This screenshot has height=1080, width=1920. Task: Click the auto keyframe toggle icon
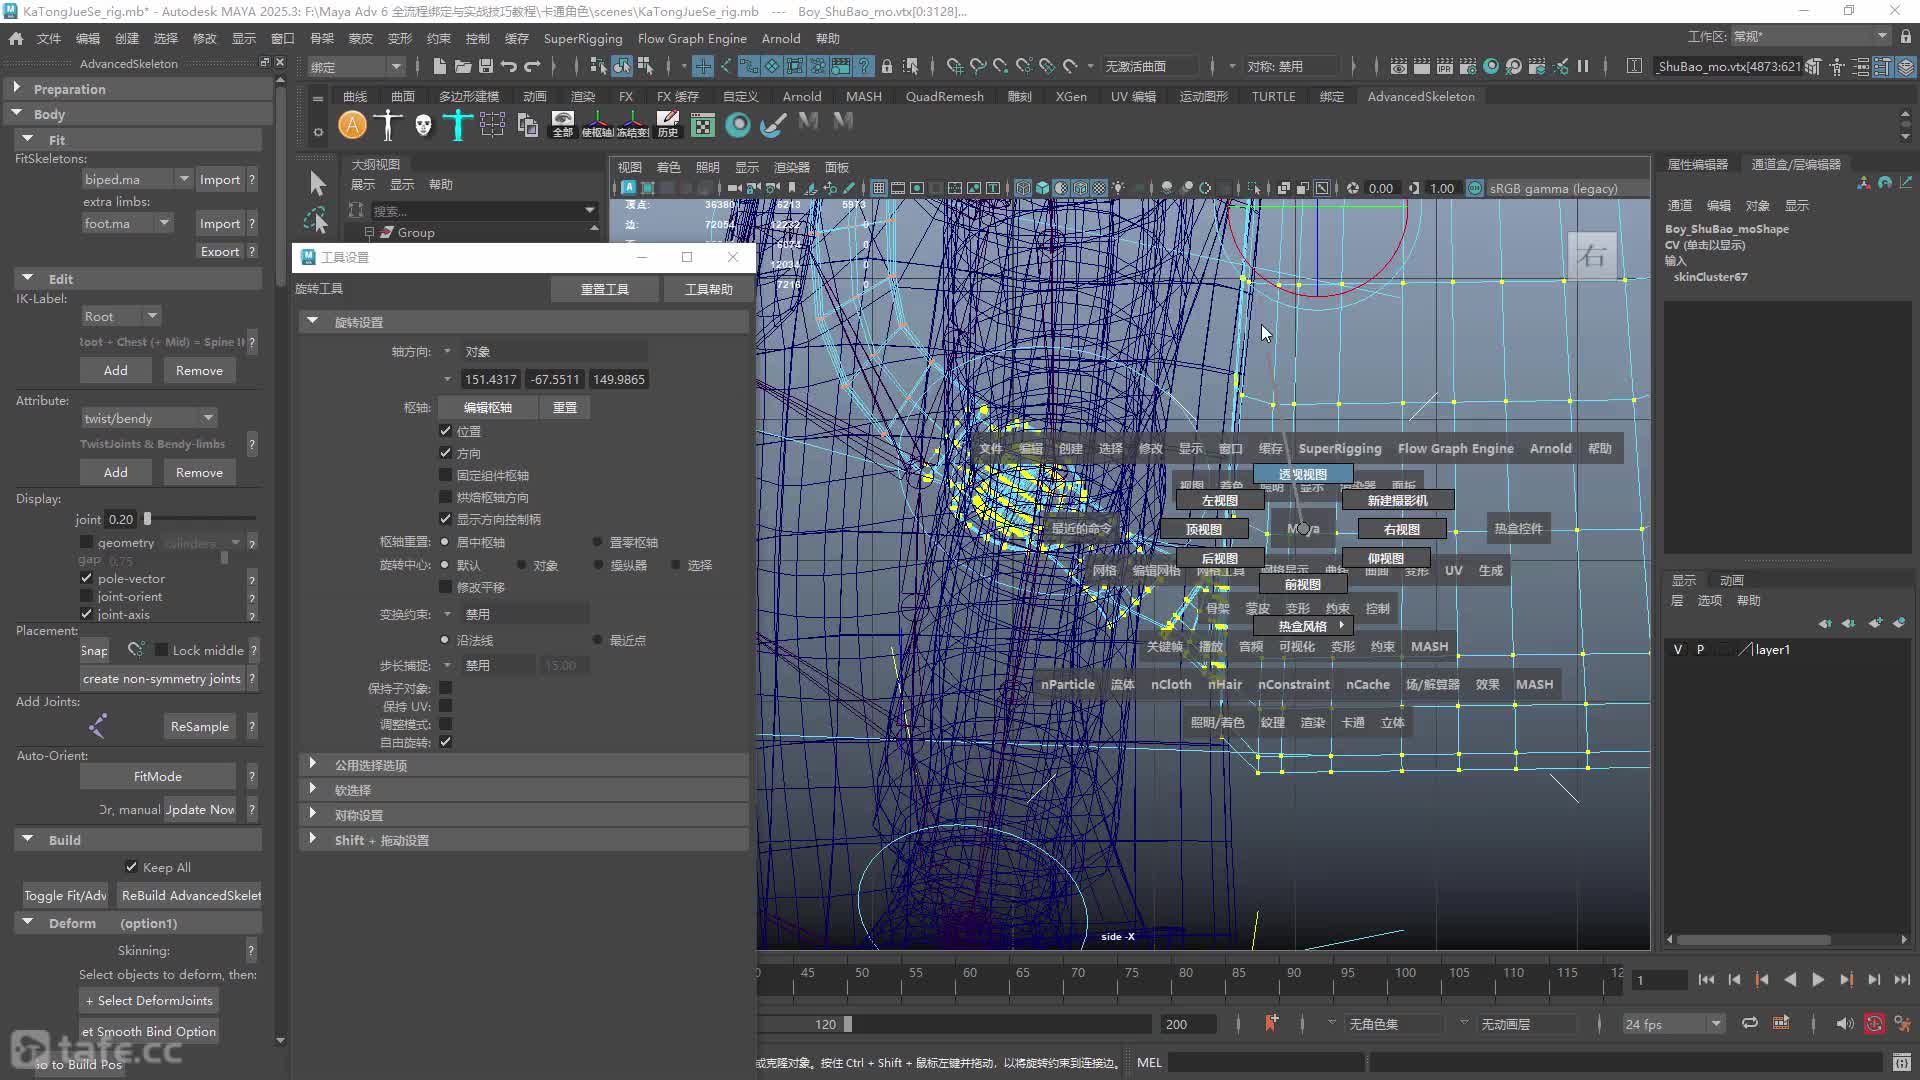[x=1874, y=1024]
